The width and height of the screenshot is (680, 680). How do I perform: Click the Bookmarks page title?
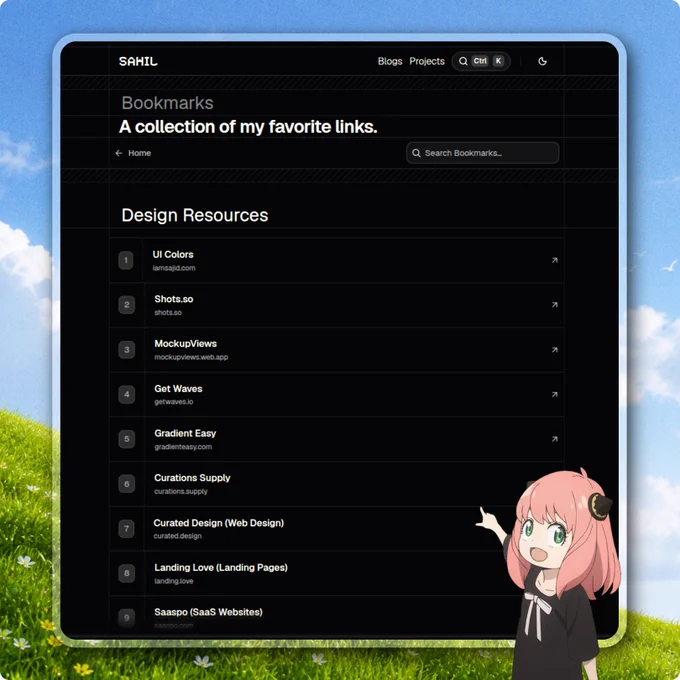pyautogui.click(x=167, y=103)
